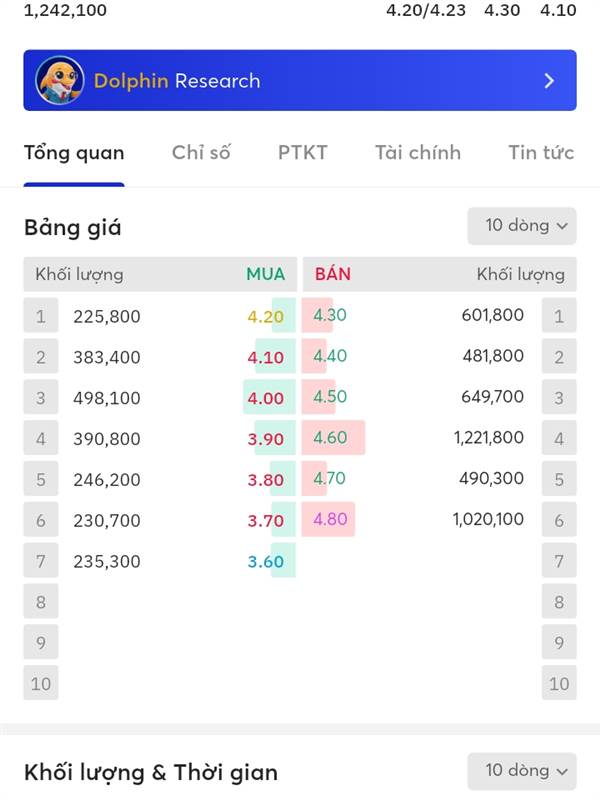Select sell price 4.30 in BÁN column

pyautogui.click(x=330, y=315)
